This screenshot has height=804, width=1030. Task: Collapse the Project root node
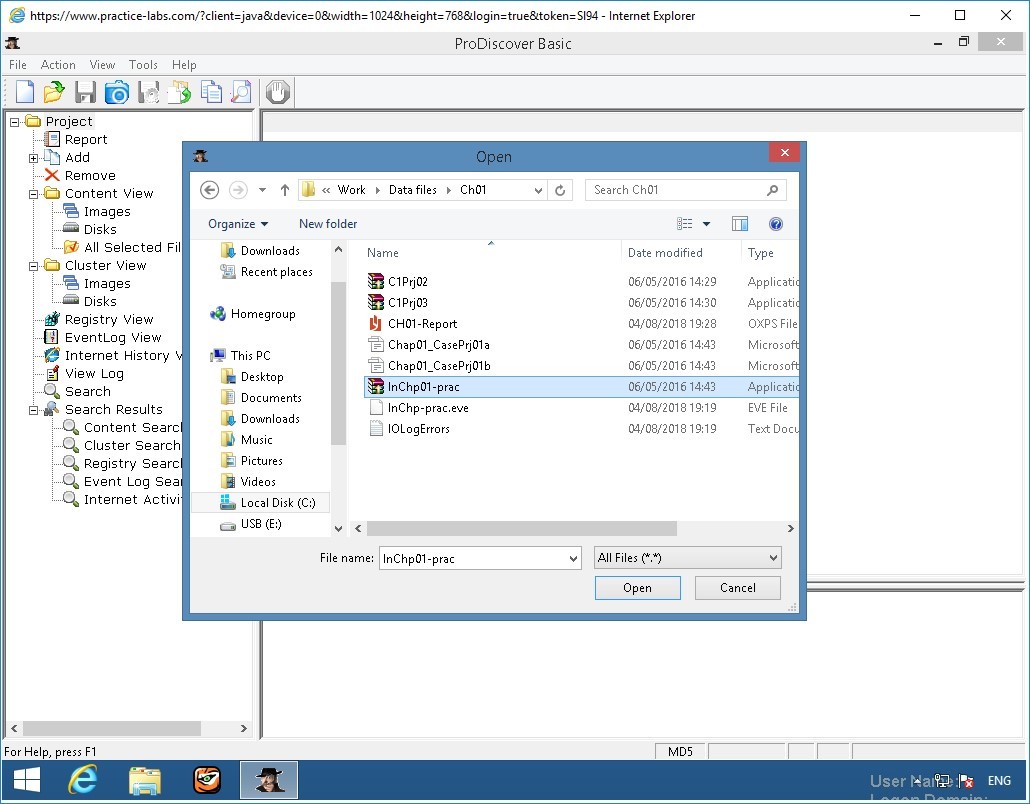[x=14, y=122]
